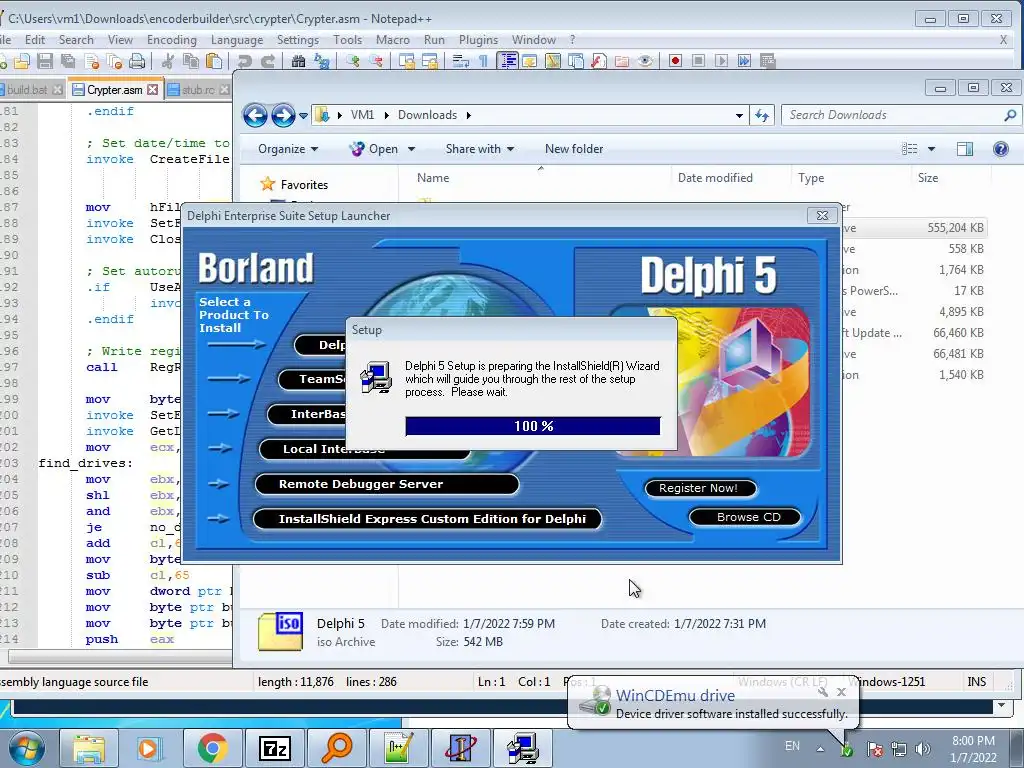Image resolution: width=1024 pixels, height=768 pixels.
Task: Close the Crypter.asm tab with its X
Action: (x=153, y=89)
